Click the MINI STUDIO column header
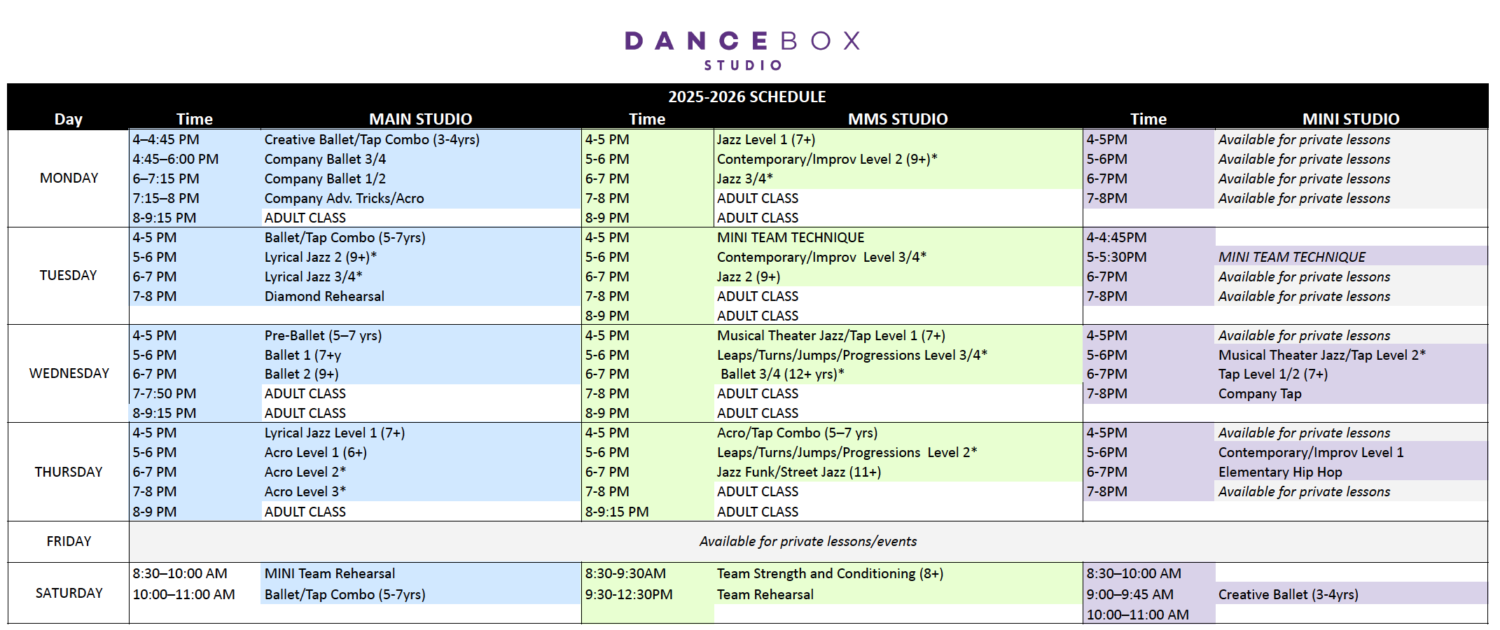The image size is (1500, 630). tap(1350, 119)
